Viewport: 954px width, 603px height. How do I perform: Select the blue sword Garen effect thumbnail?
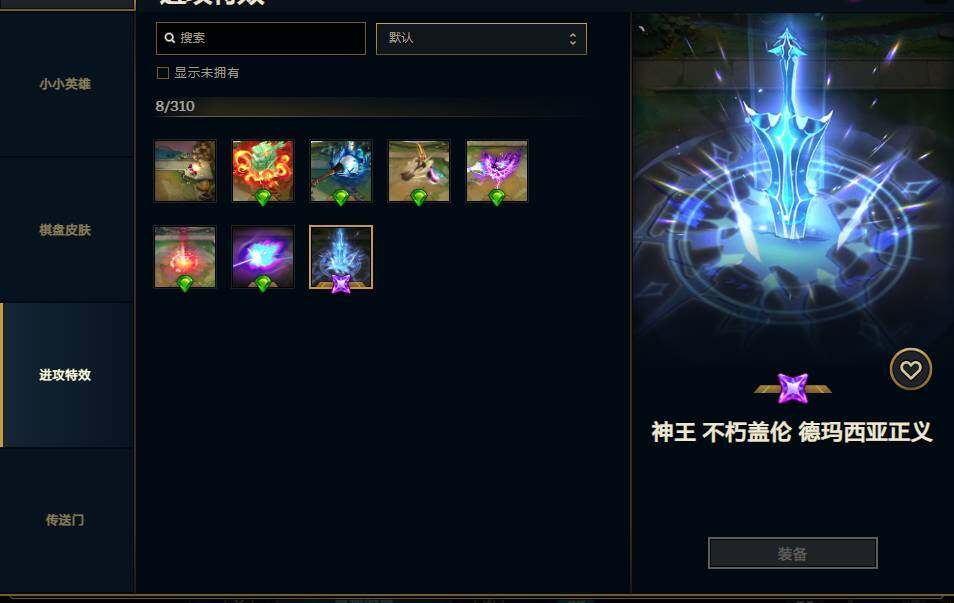pyautogui.click(x=341, y=257)
